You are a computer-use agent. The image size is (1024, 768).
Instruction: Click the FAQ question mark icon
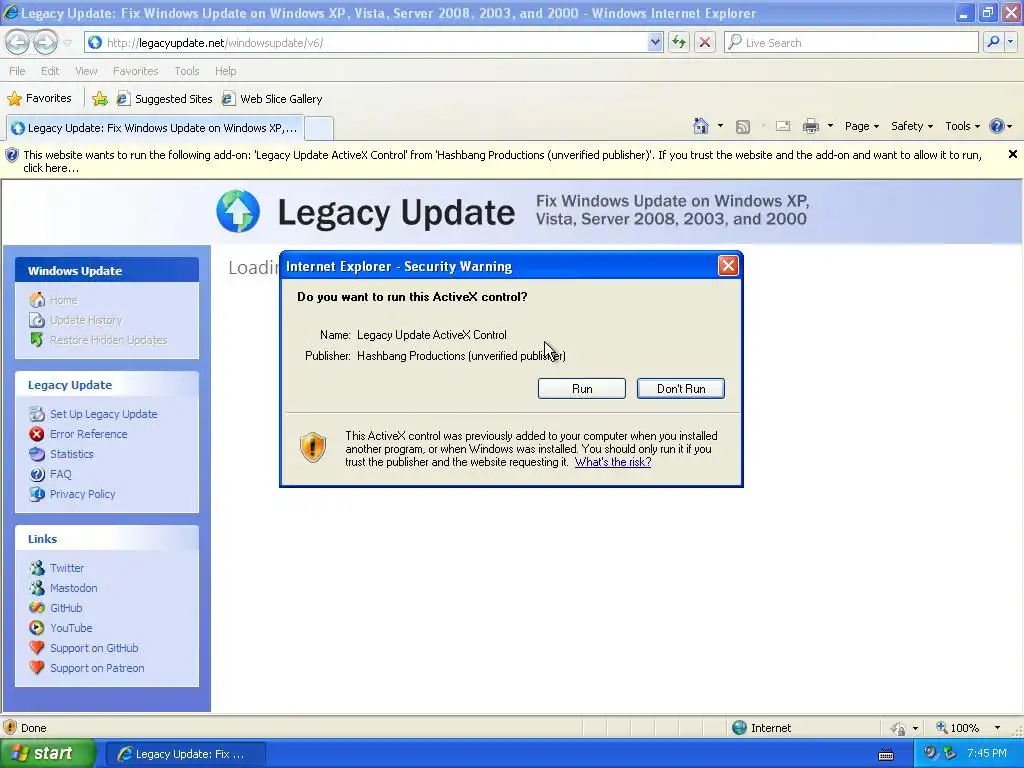click(37, 474)
